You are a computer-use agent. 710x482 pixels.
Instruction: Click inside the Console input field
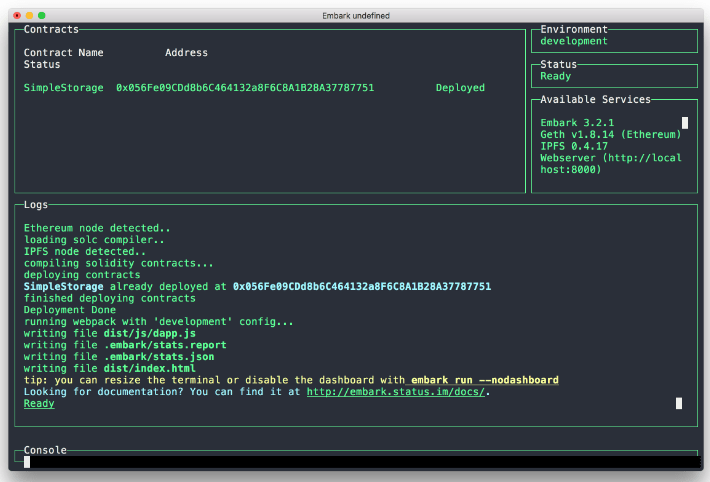pyautogui.click(x=360, y=462)
